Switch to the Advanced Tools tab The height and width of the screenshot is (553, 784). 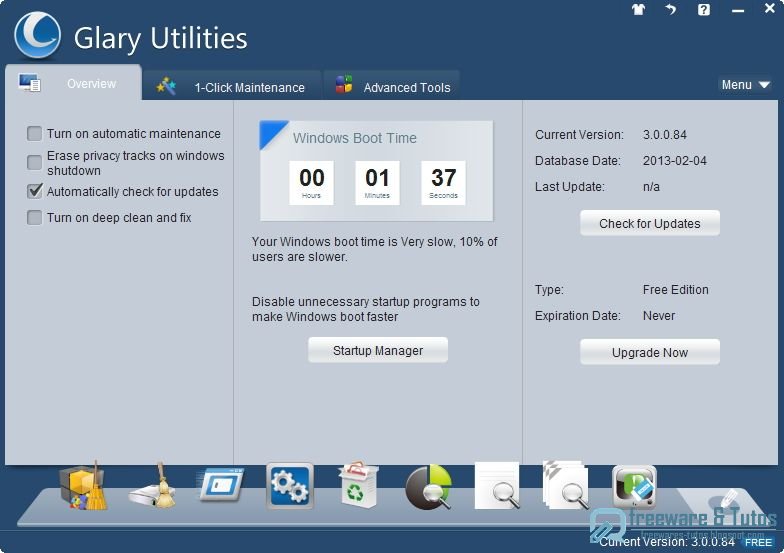coord(392,86)
